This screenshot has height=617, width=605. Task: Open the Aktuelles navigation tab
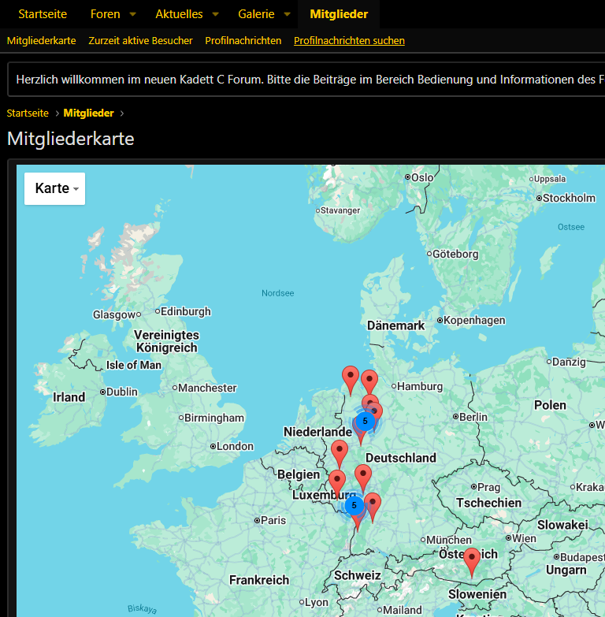(x=179, y=14)
